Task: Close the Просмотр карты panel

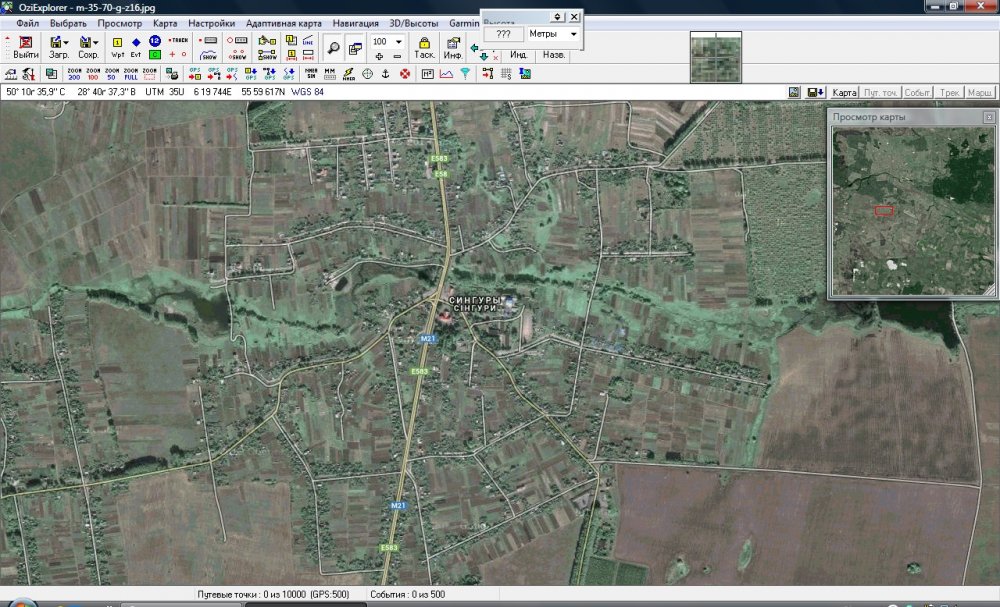Action: 989,117
